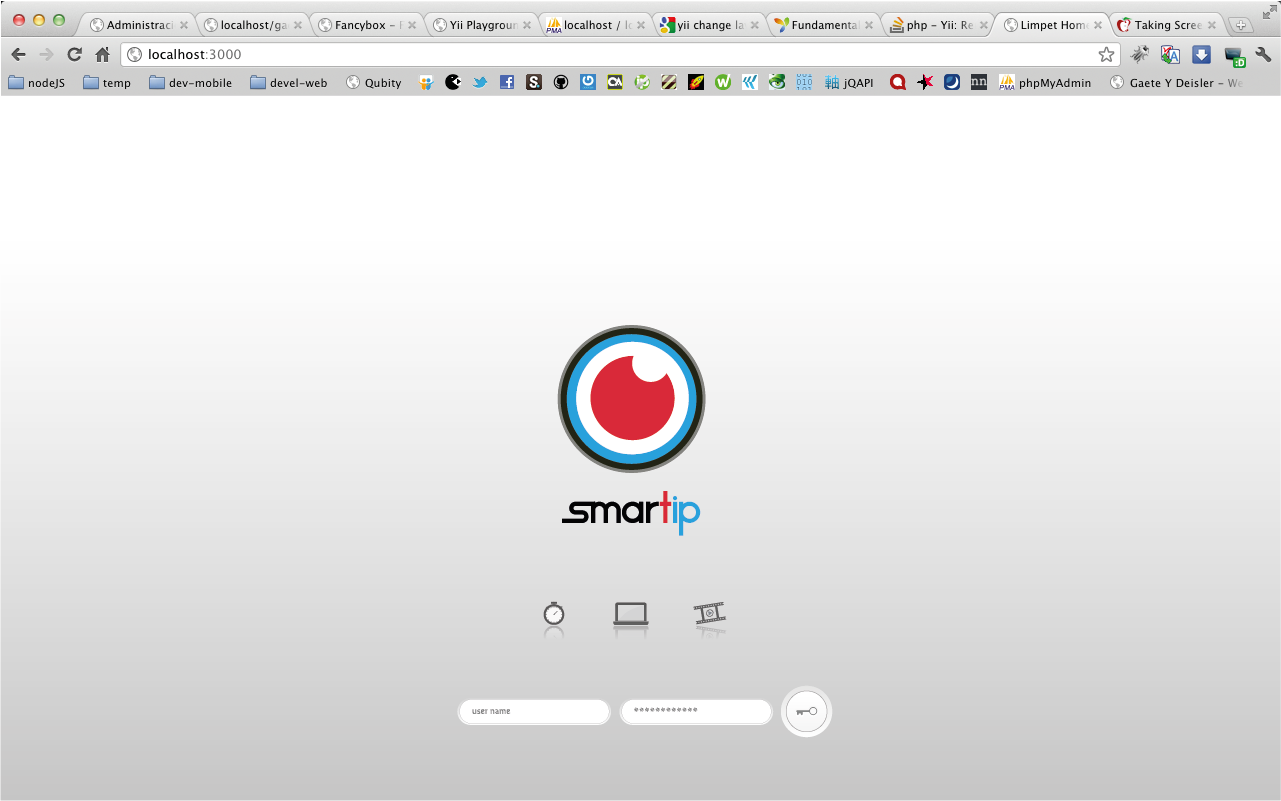Open the nodeJS bookmark folder
The width and height of the screenshot is (1281, 801).
(37, 83)
